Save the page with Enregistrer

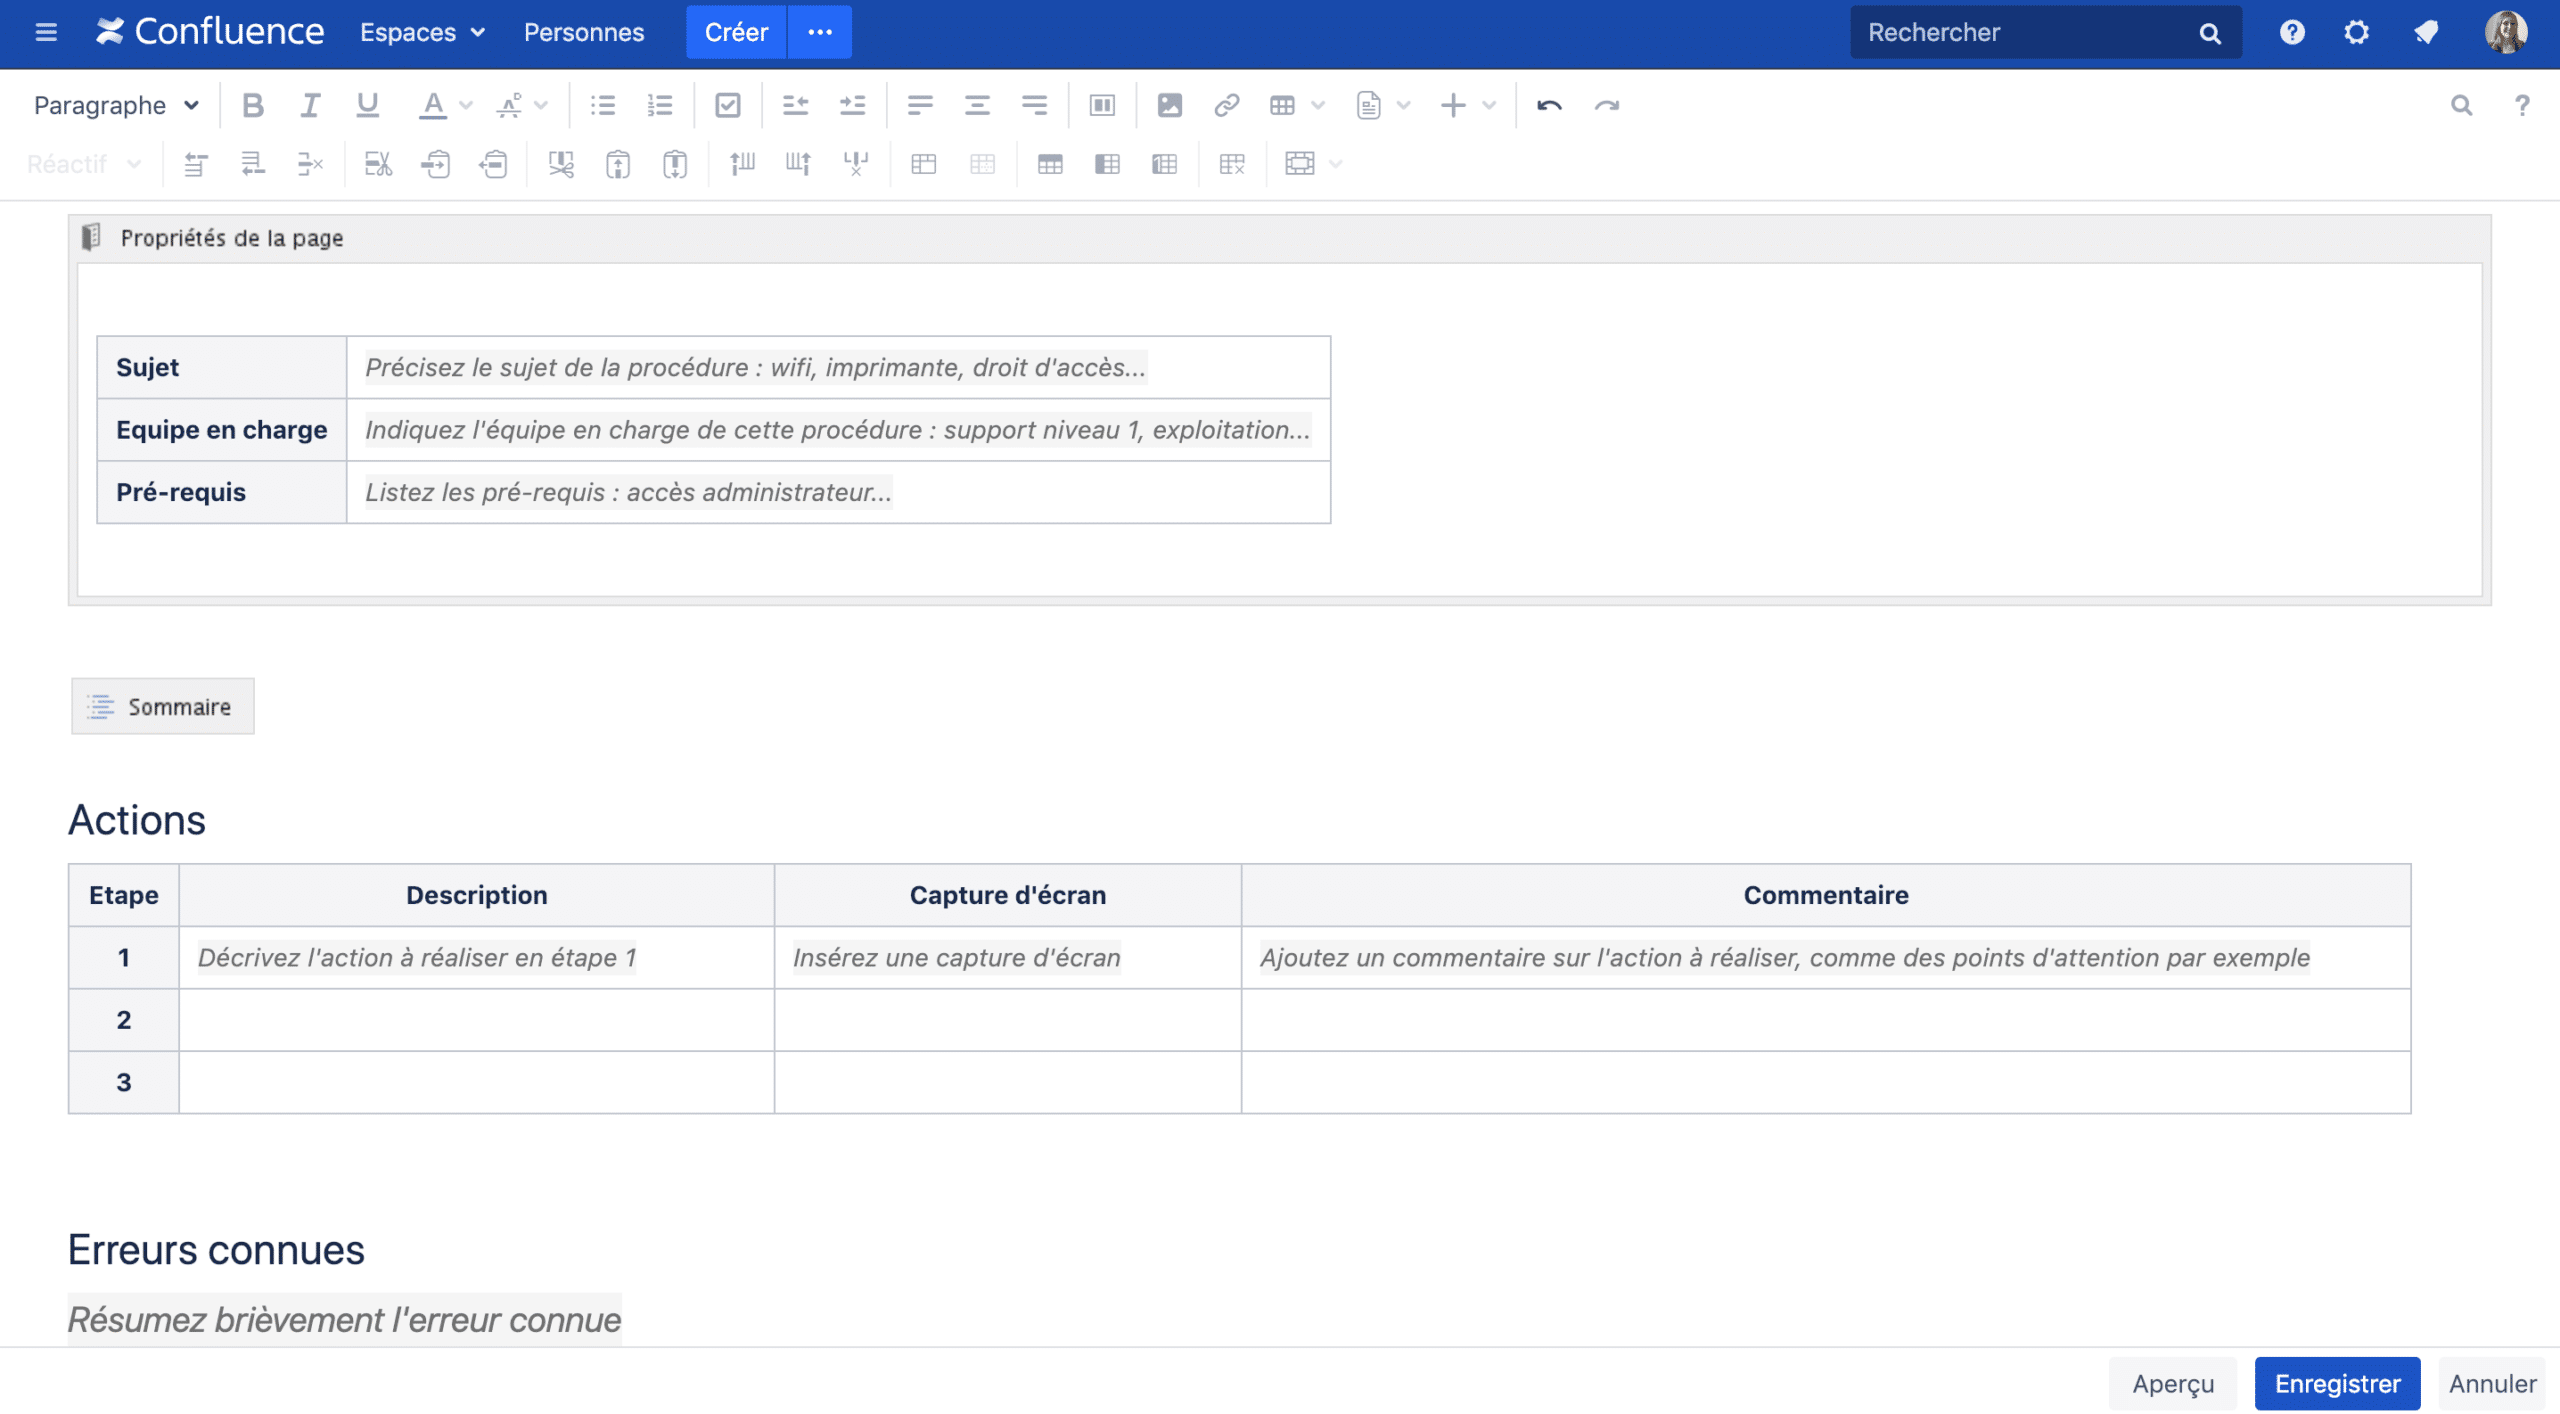(2337, 1383)
